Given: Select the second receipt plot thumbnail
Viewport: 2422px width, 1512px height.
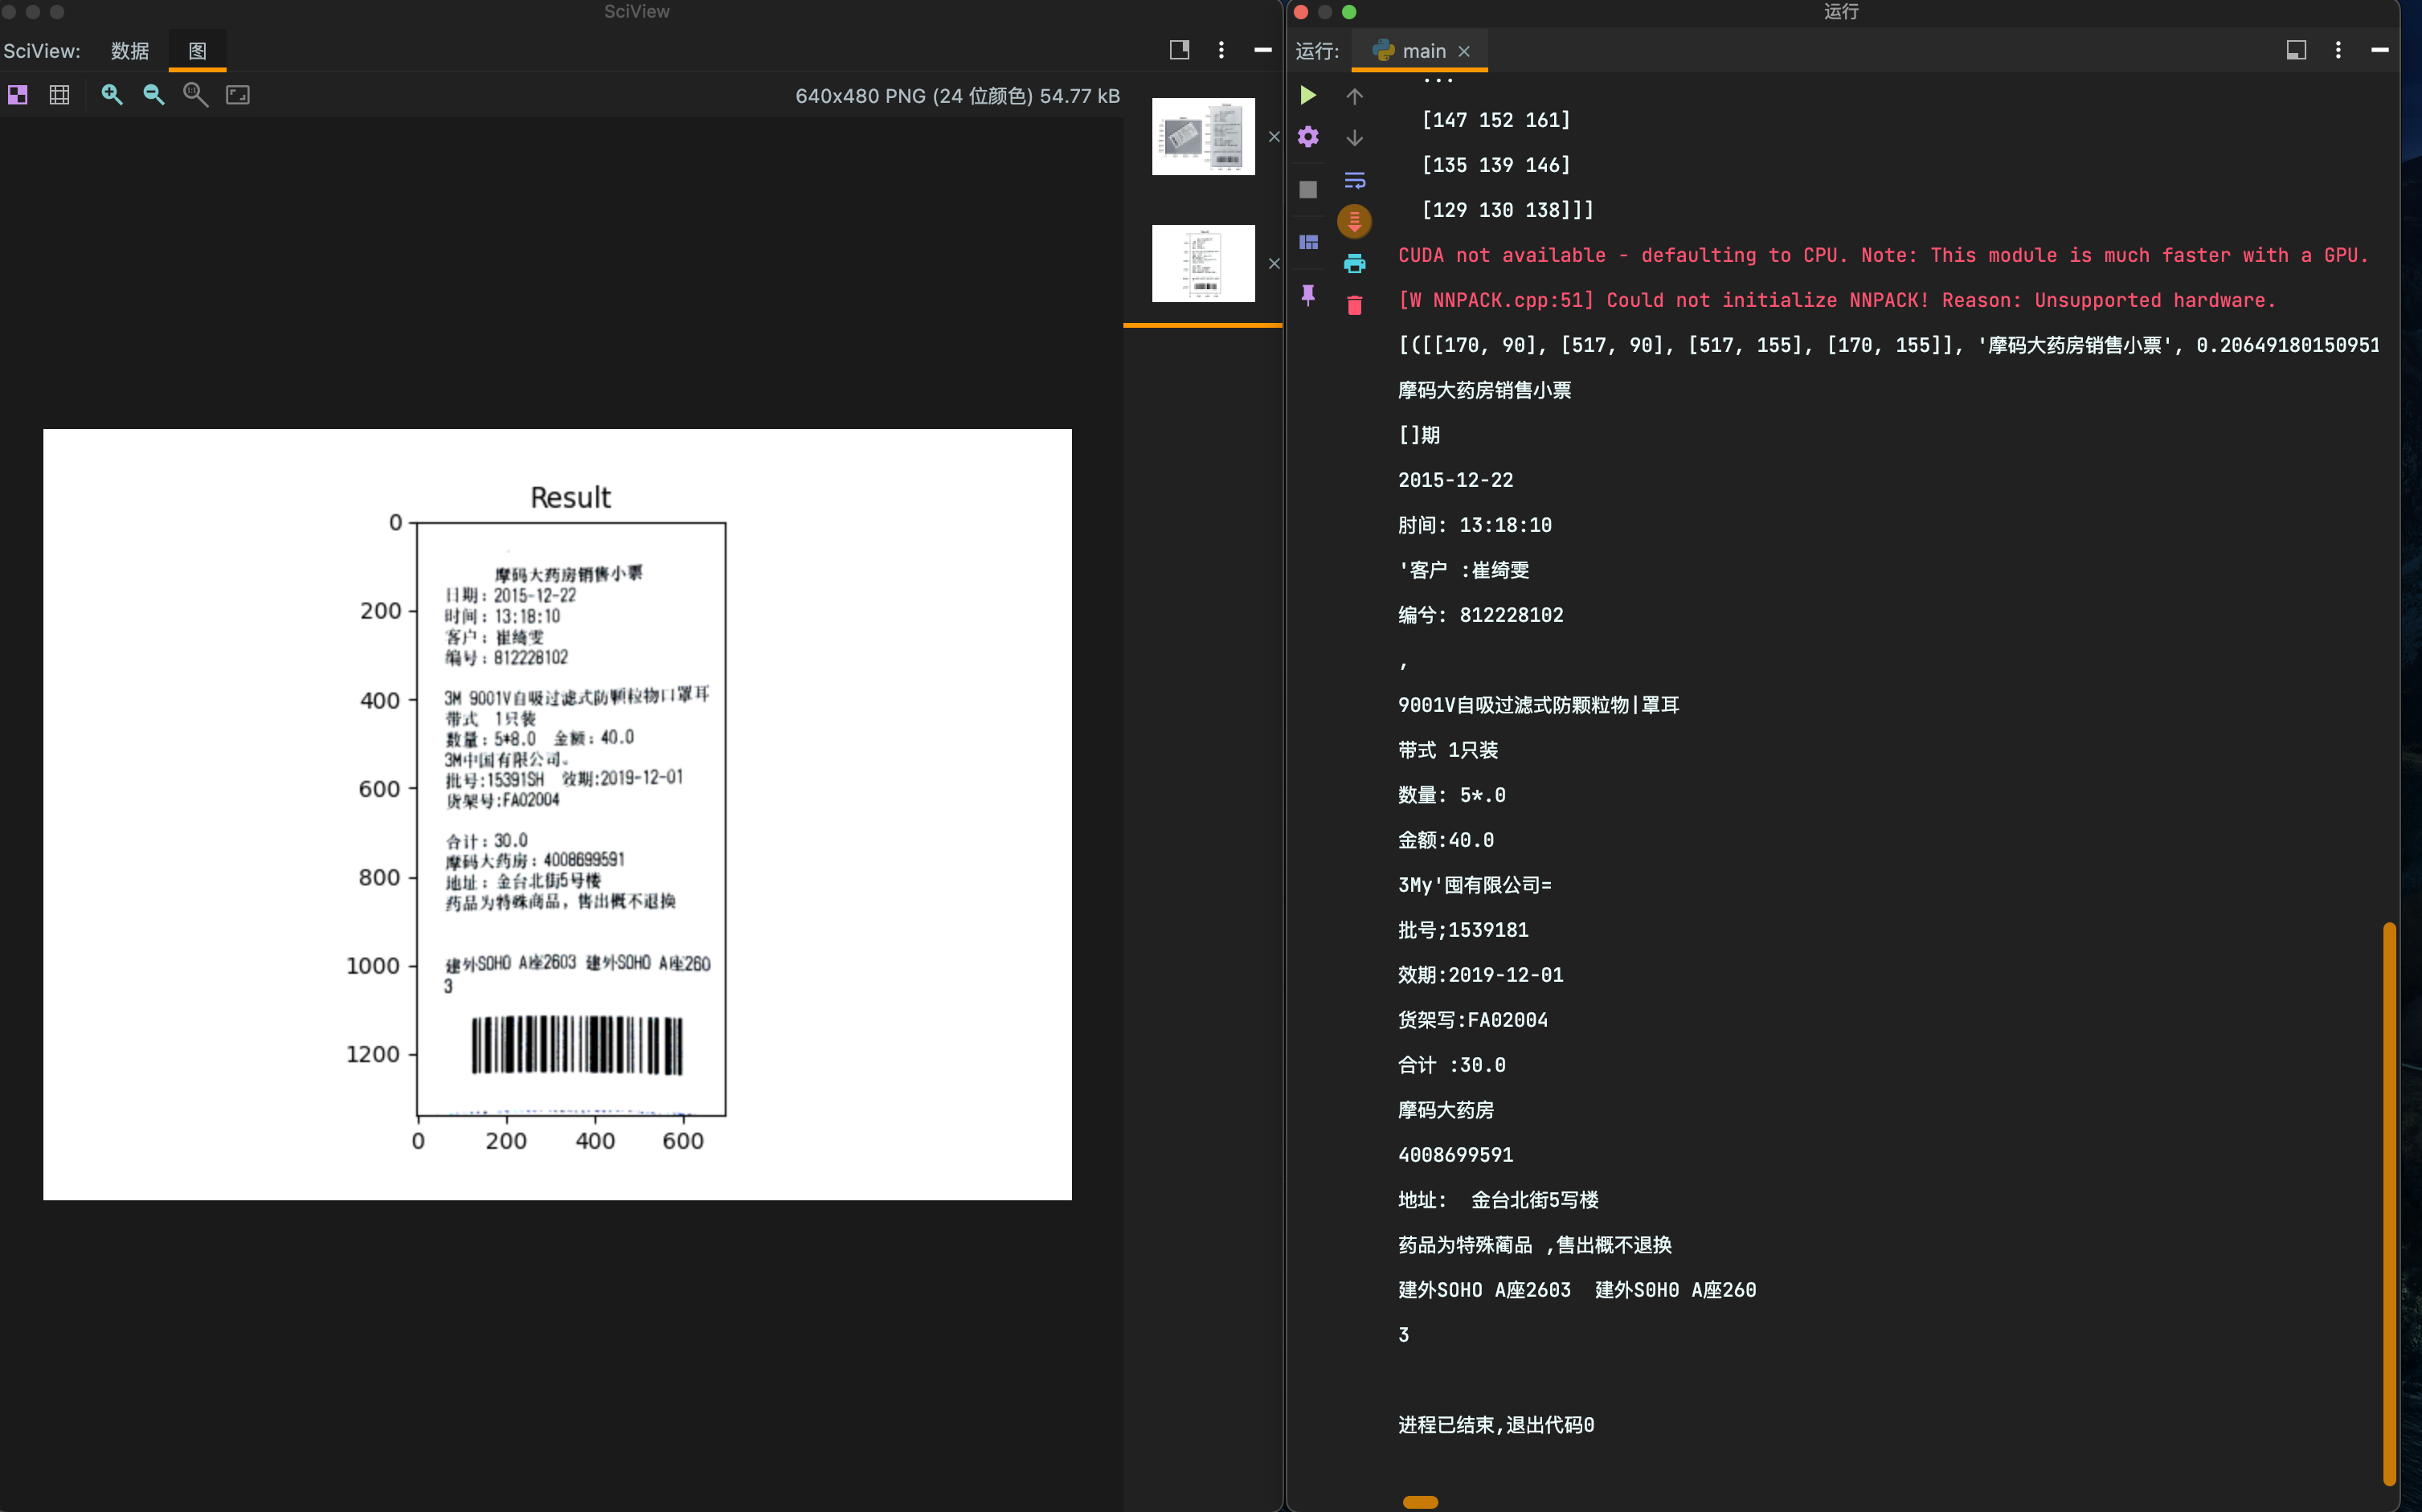Looking at the screenshot, I should [x=1203, y=263].
